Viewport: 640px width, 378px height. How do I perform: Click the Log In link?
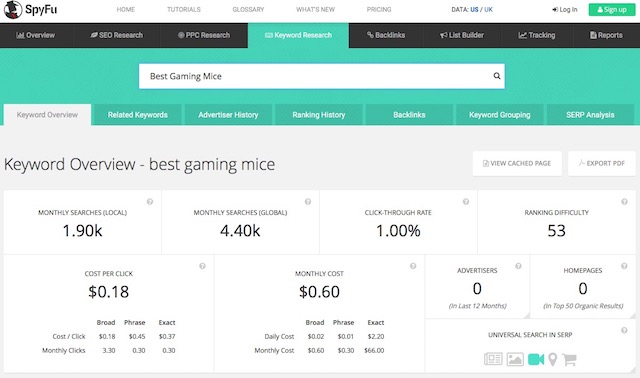(565, 9)
